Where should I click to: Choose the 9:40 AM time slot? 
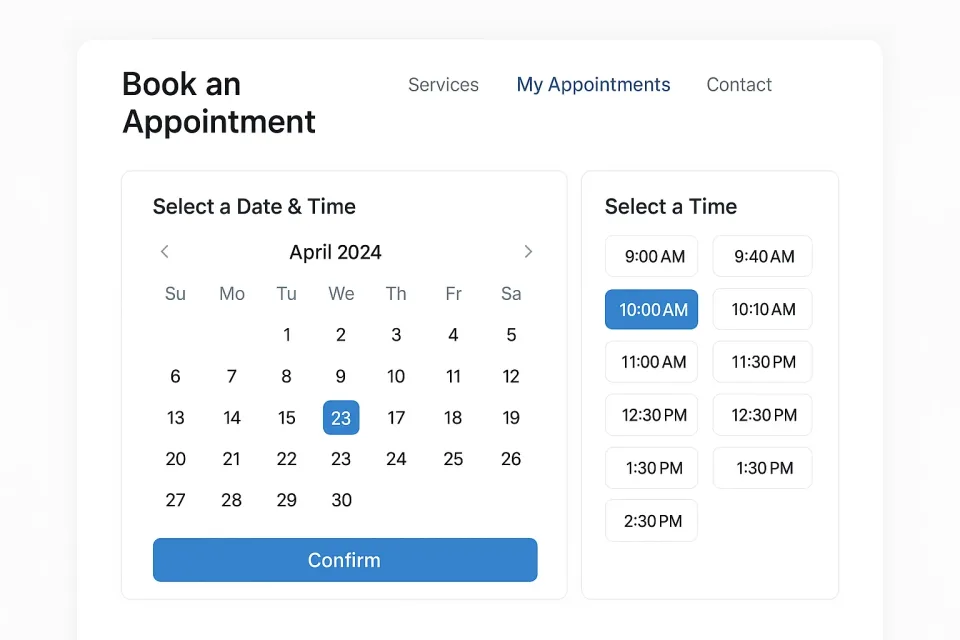pyautogui.click(x=763, y=257)
